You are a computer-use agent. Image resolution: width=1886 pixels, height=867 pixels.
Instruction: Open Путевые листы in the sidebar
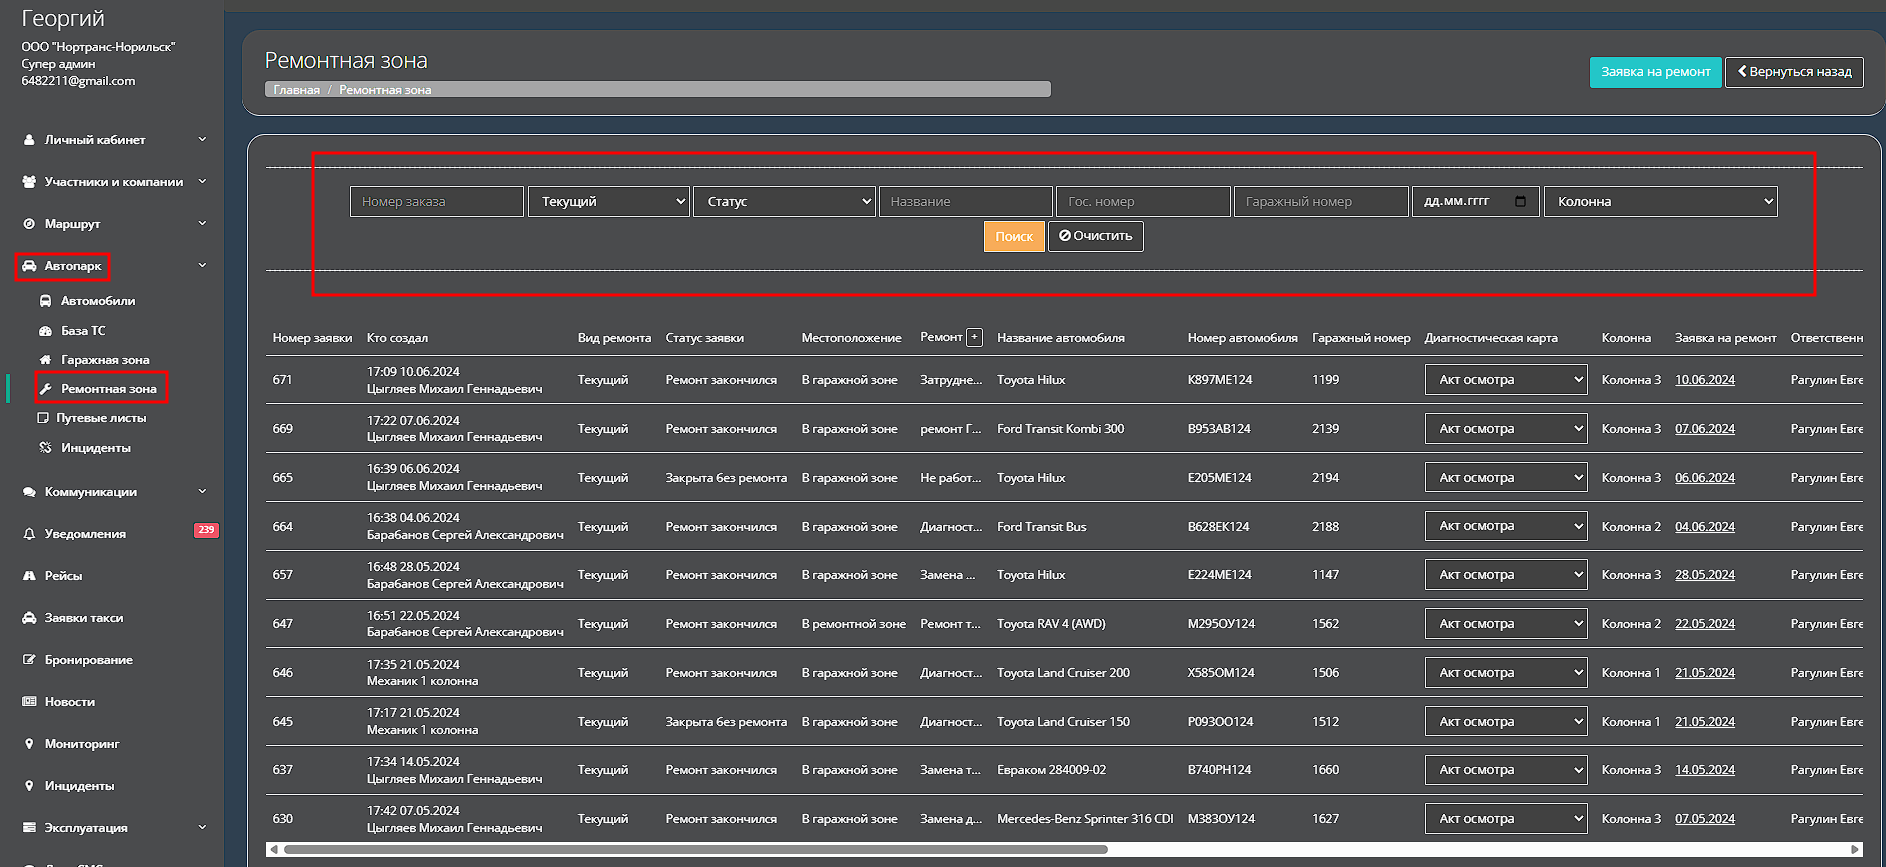tap(100, 418)
